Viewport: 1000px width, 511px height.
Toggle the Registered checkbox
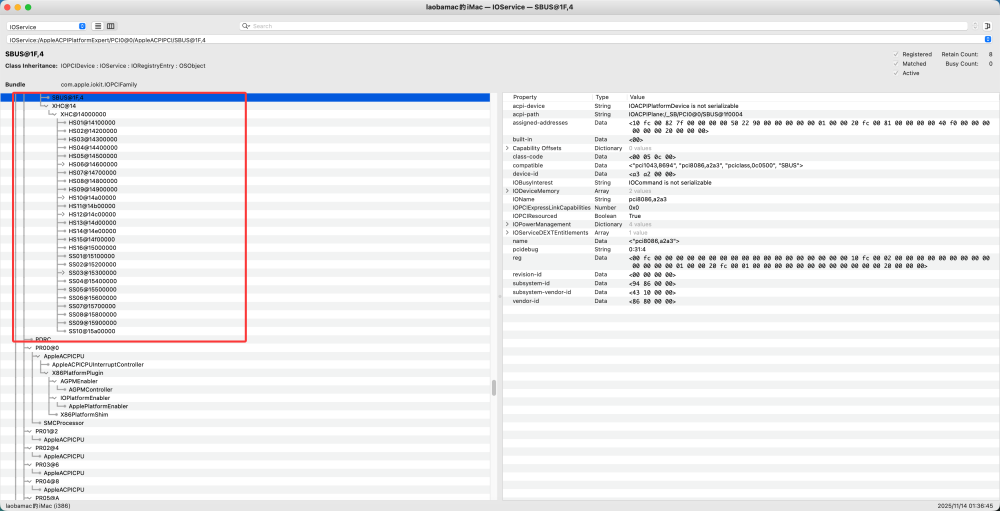pyautogui.click(x=896, y=55)
